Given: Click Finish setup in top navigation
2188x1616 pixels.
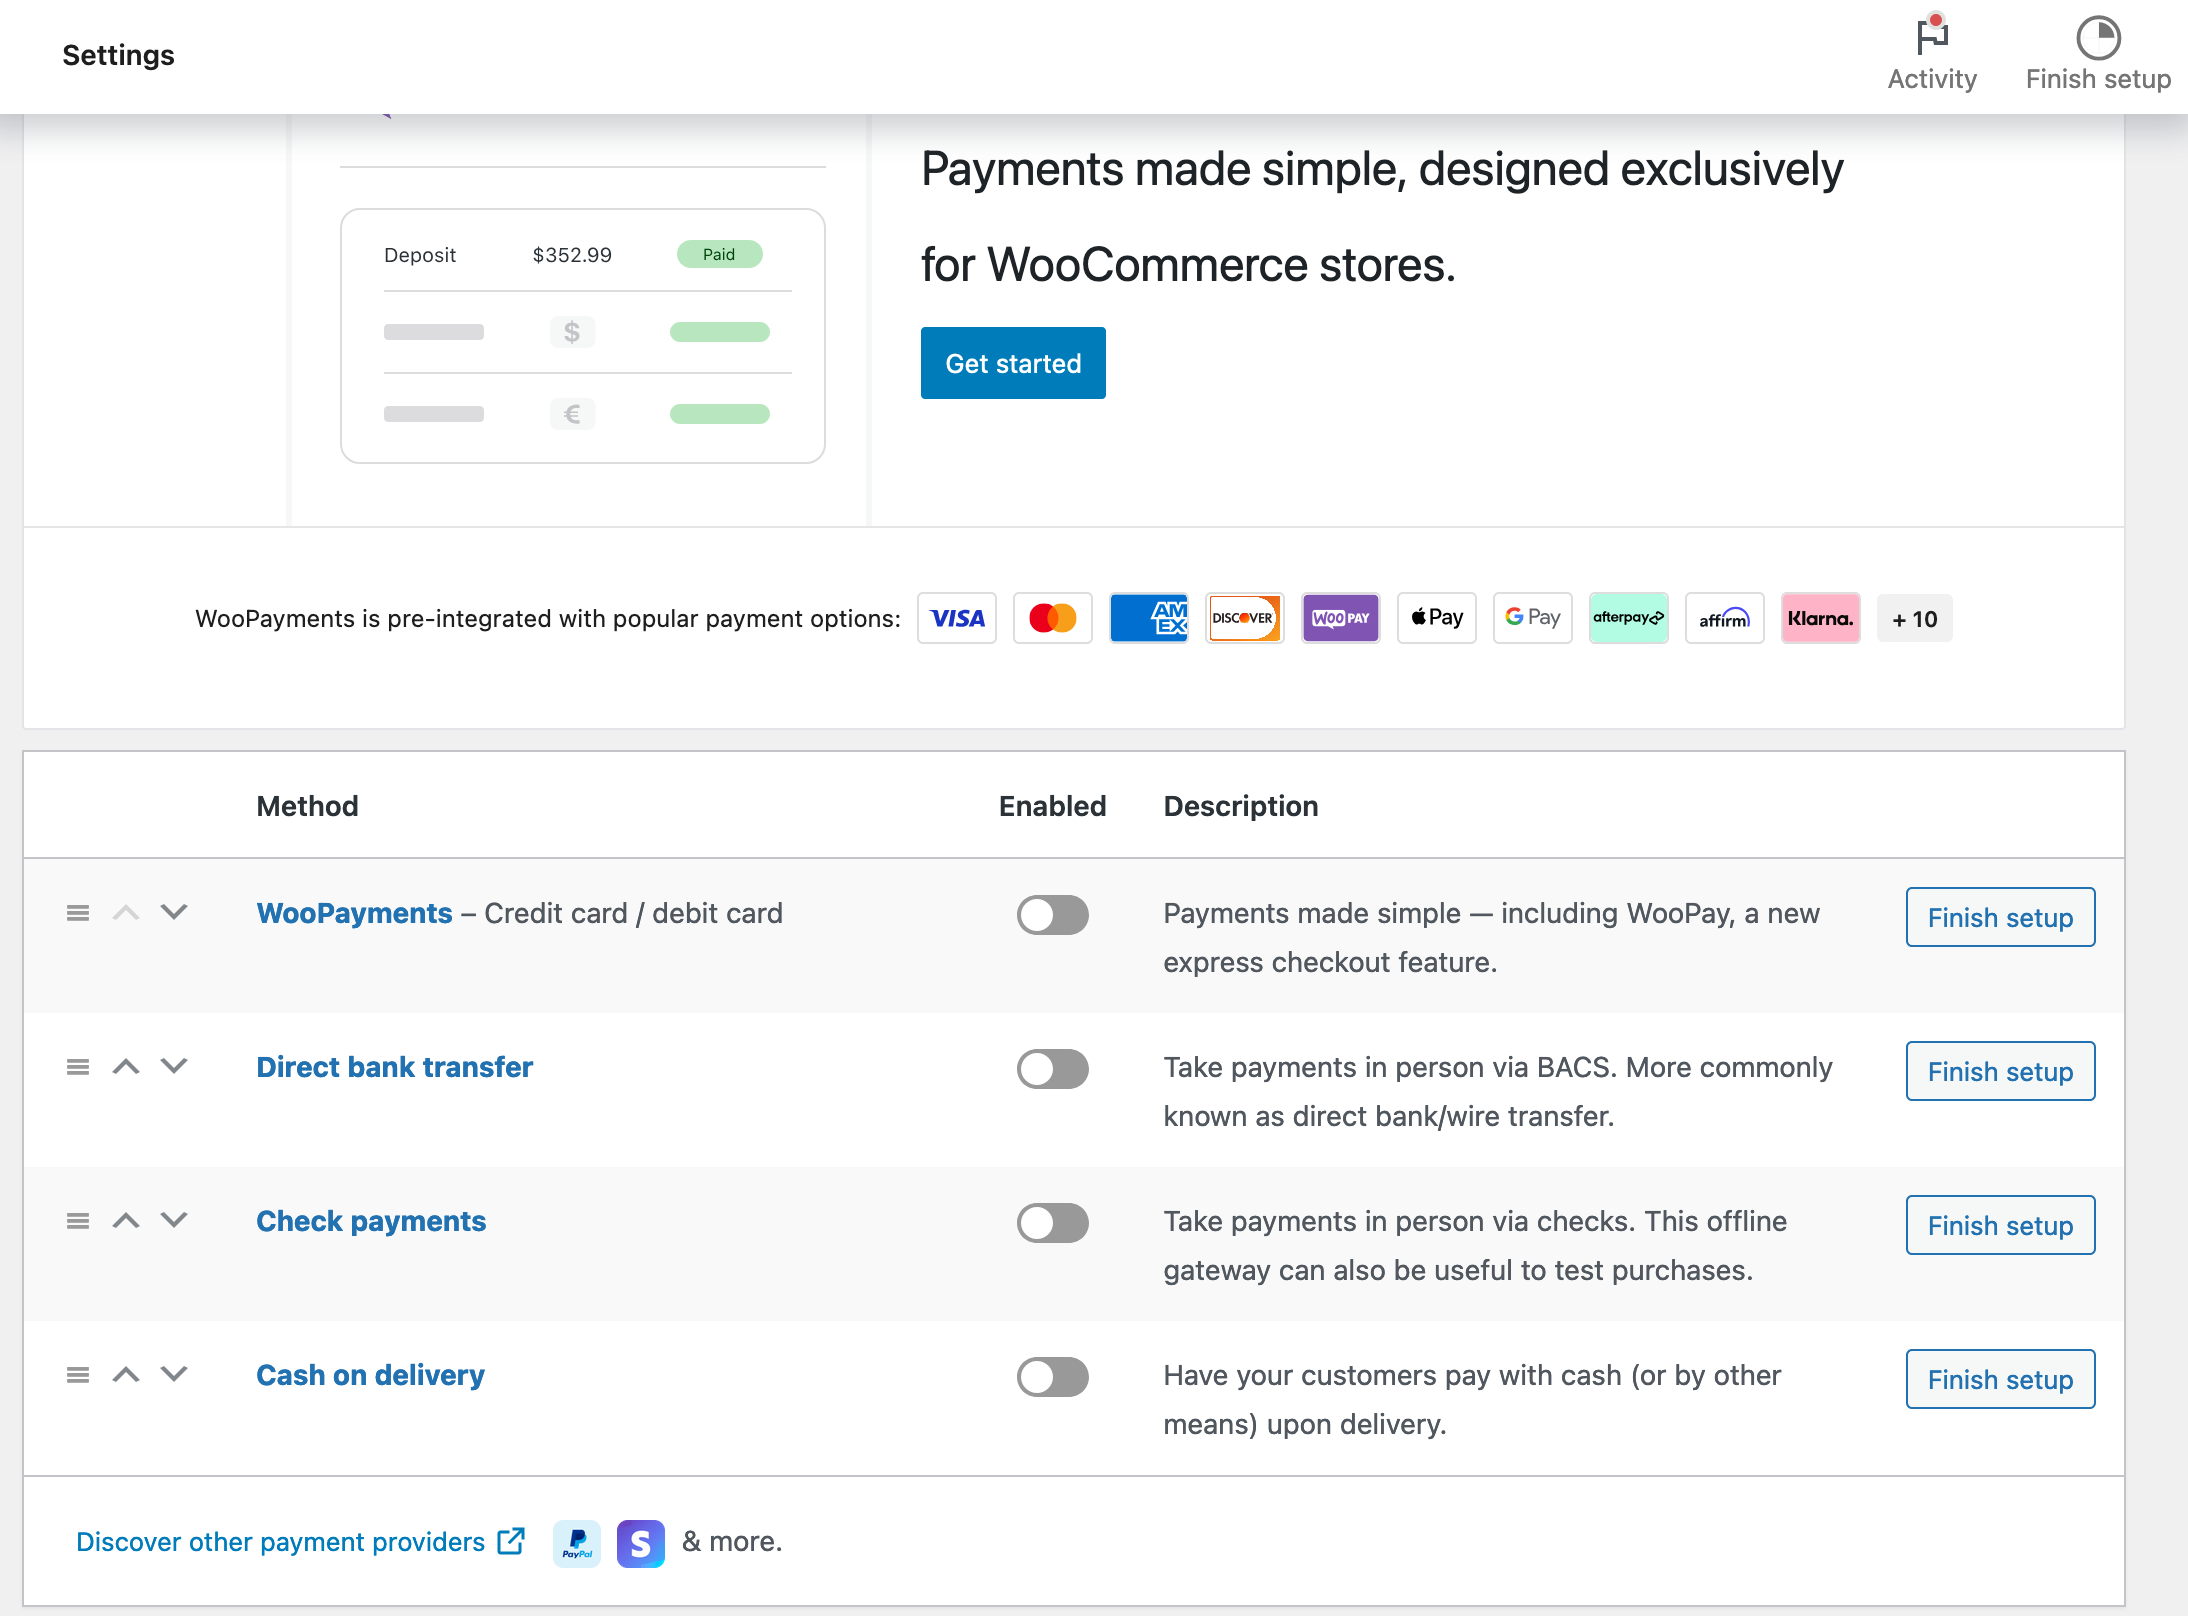Looking at the screenshot, I should (x=2097, y=78).
